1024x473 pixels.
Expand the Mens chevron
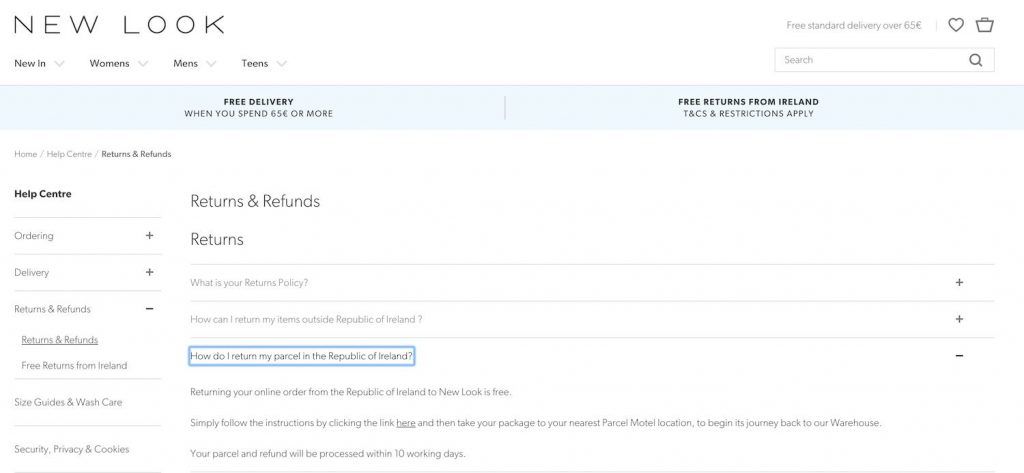[211, 64]
